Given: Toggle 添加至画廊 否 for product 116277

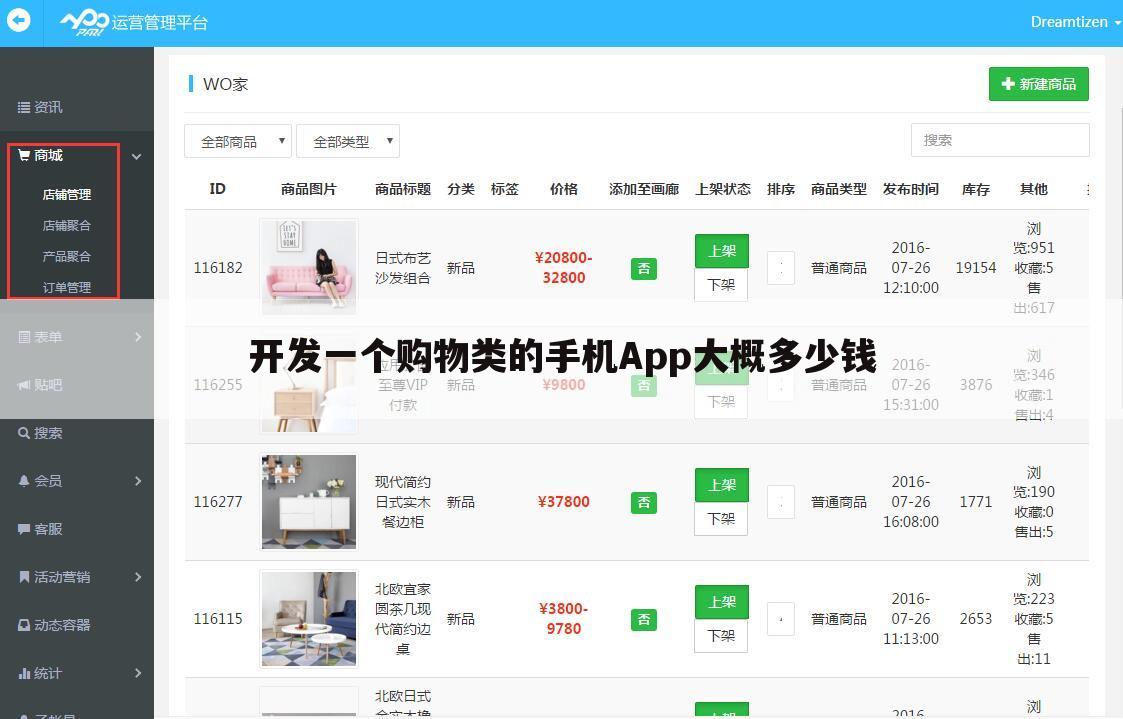Looking at the screenshot, I should pos(644,503).
